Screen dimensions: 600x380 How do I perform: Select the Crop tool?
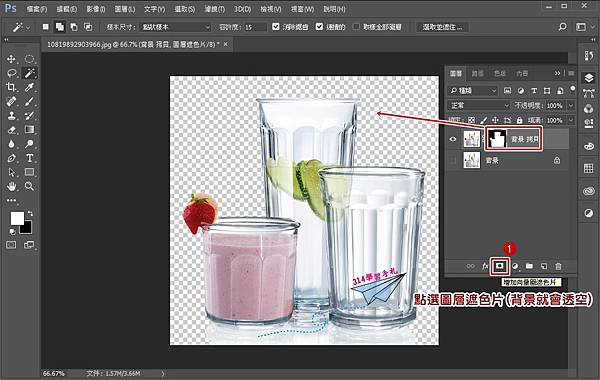pyautogui.click(x=11, y=87)
